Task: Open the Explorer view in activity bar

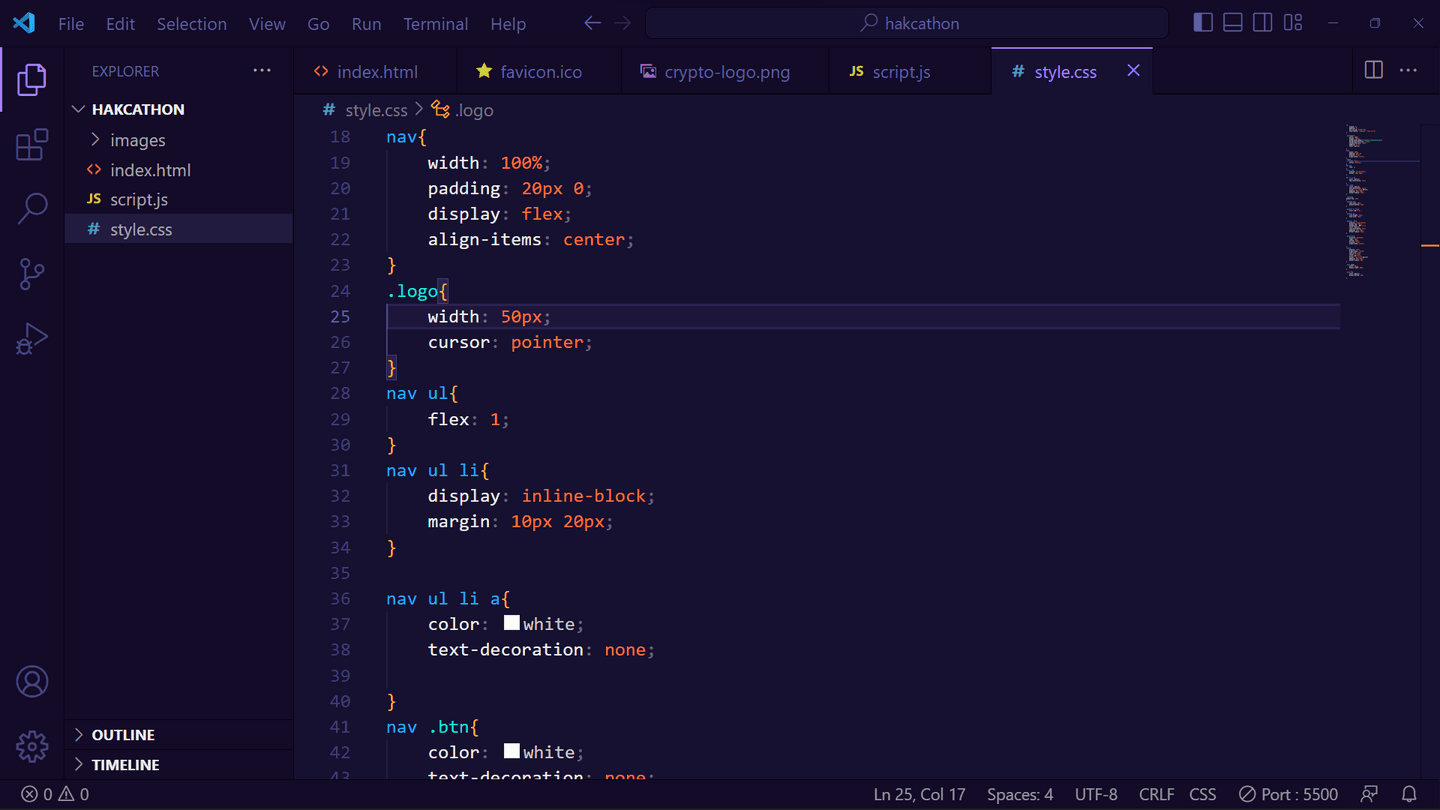Action: click(32, 80)
